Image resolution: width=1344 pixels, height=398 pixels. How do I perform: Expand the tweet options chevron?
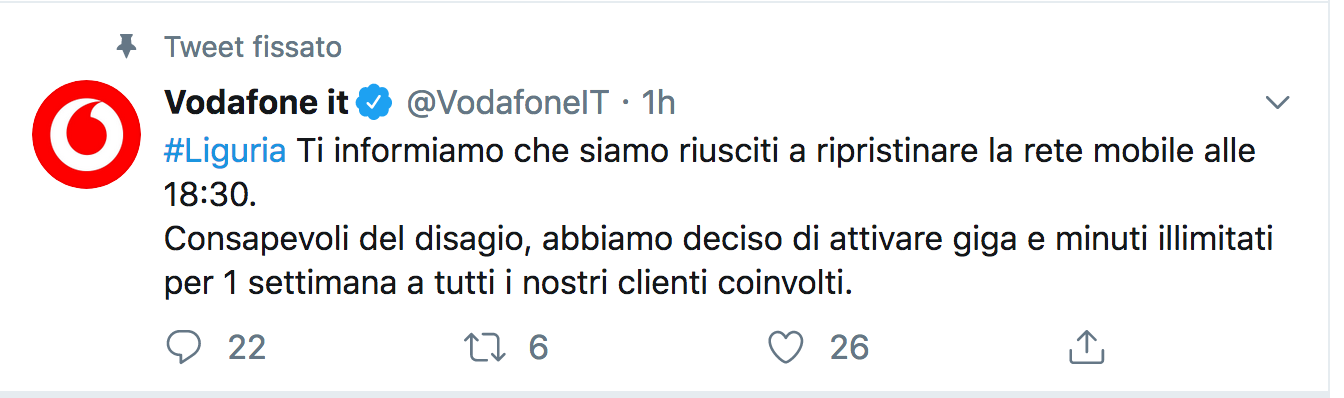point(1278,102)
